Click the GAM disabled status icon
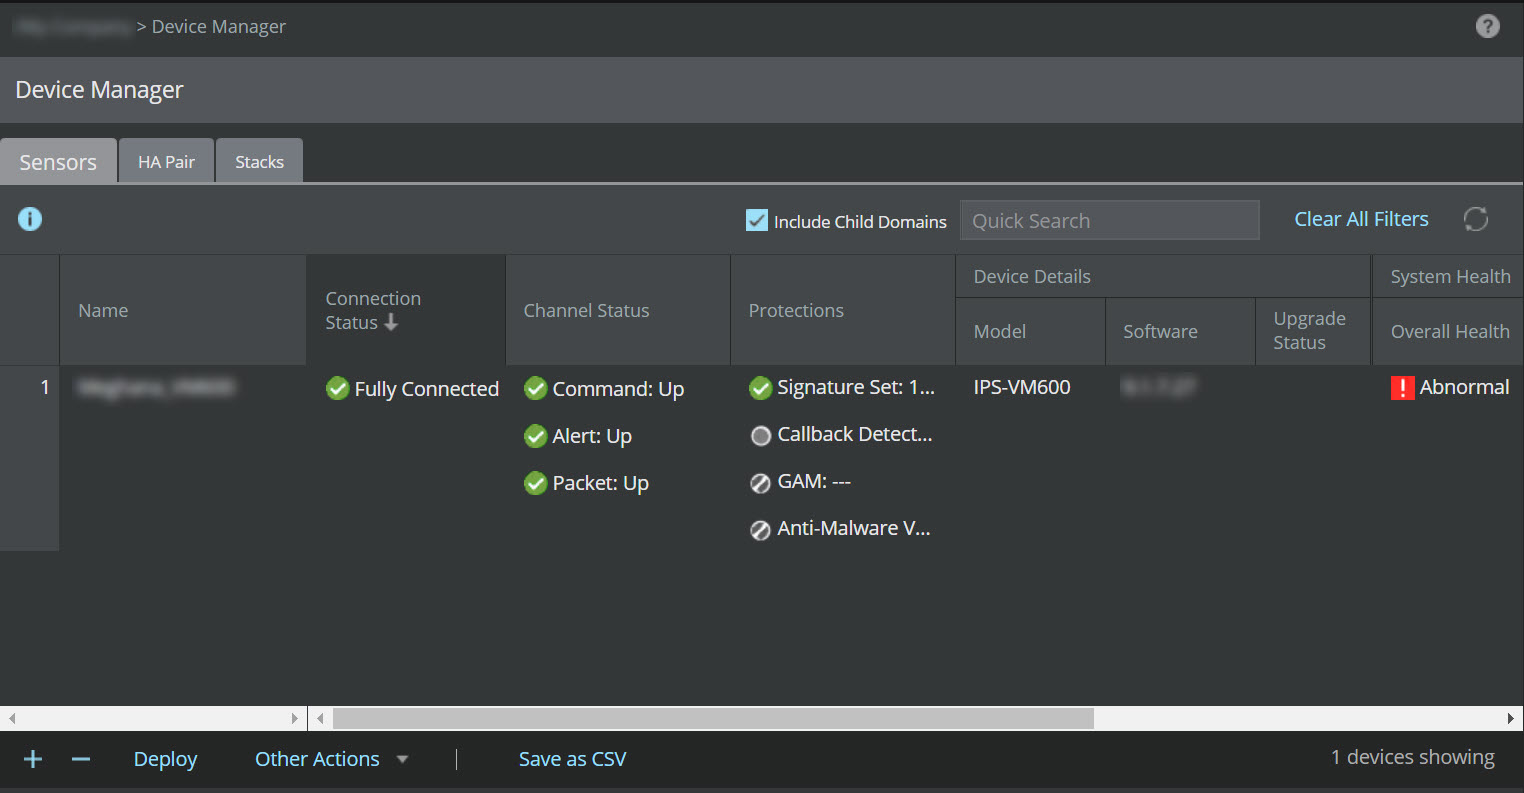The image size is (1524, 793). [x=761, y=482]
